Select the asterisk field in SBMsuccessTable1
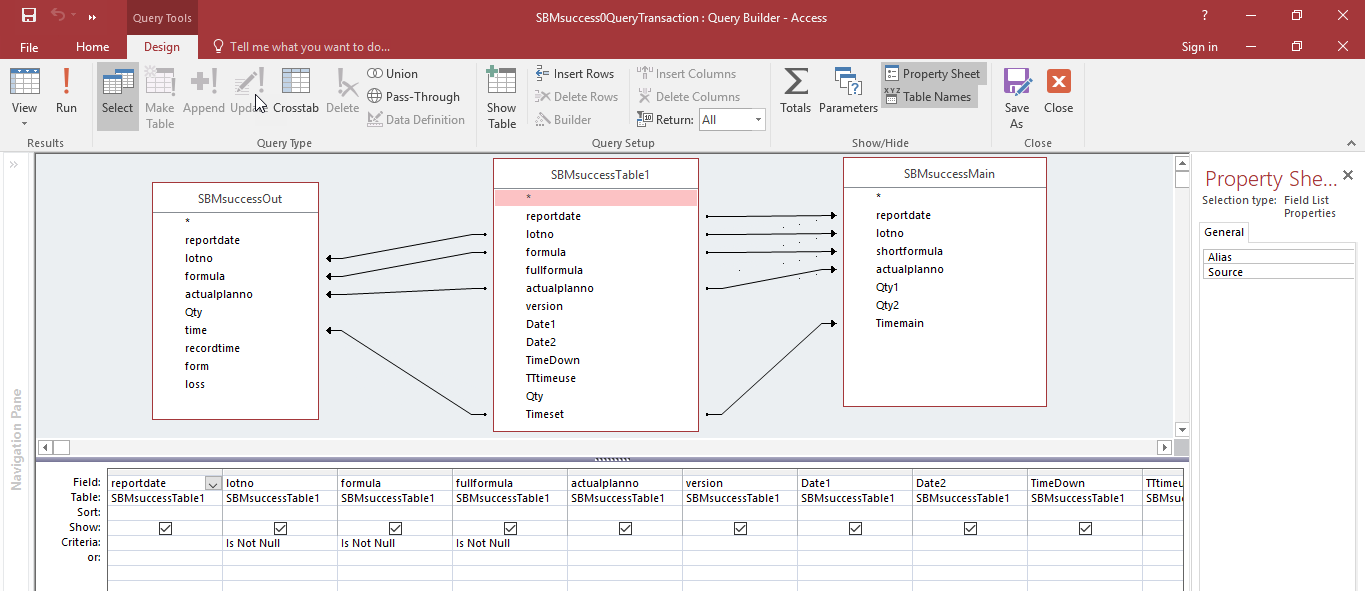1365x591 pixels. click(x=596, y=198)
